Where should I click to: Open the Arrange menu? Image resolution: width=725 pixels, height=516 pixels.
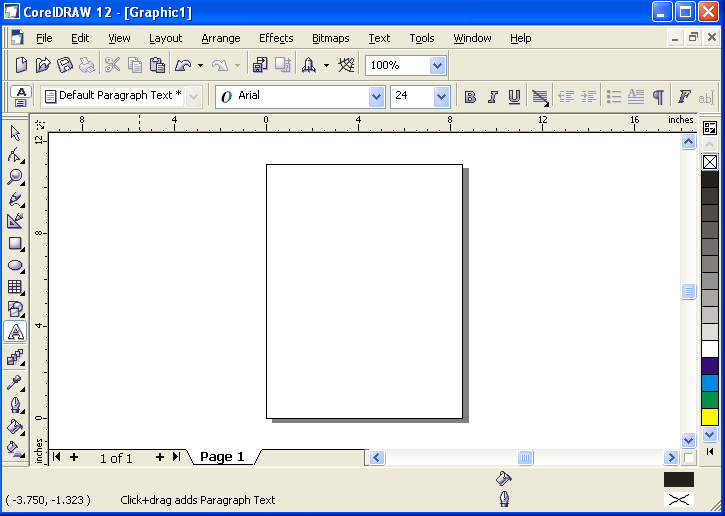(x=221, y=38)
